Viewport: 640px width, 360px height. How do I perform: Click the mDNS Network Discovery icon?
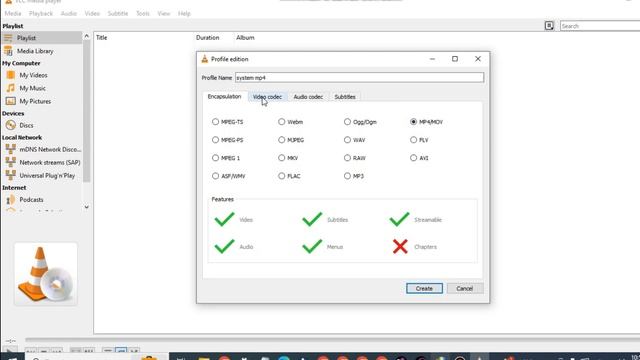(11, 149)
